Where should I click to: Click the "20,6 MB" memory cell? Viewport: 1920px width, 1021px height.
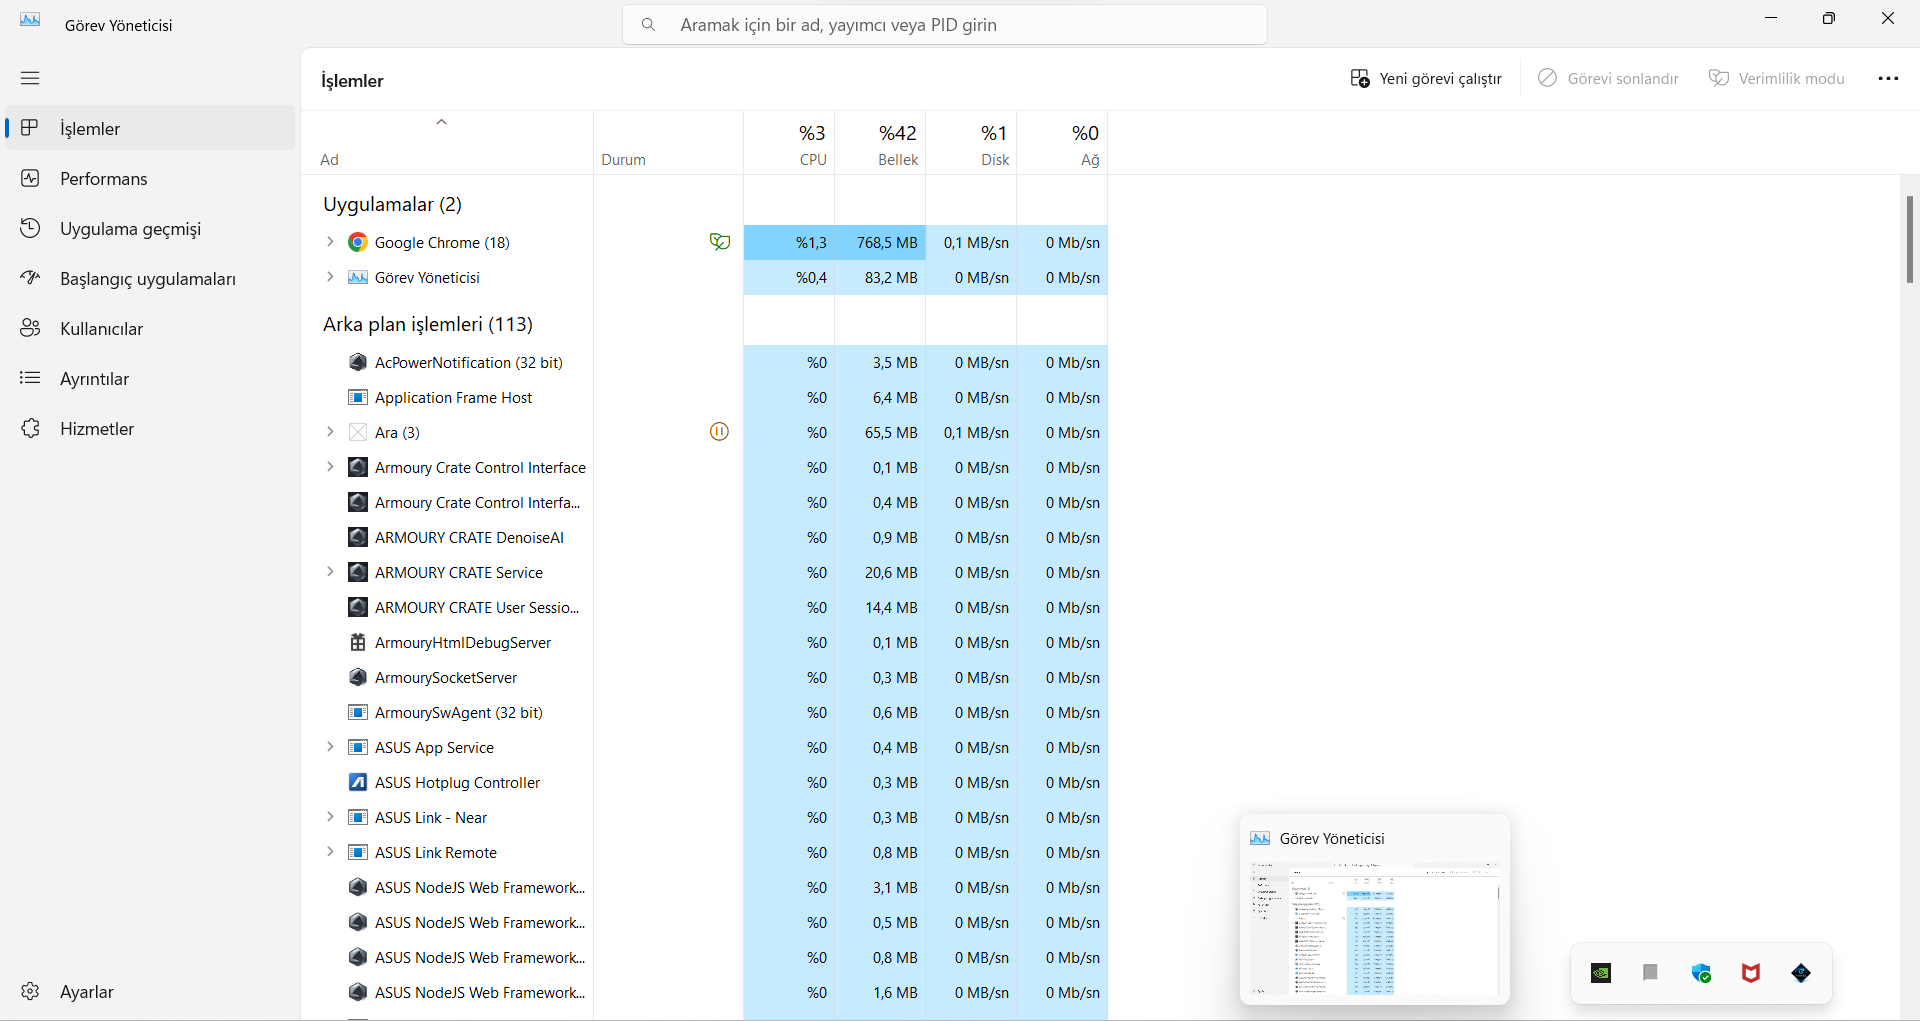coord(880,572)
